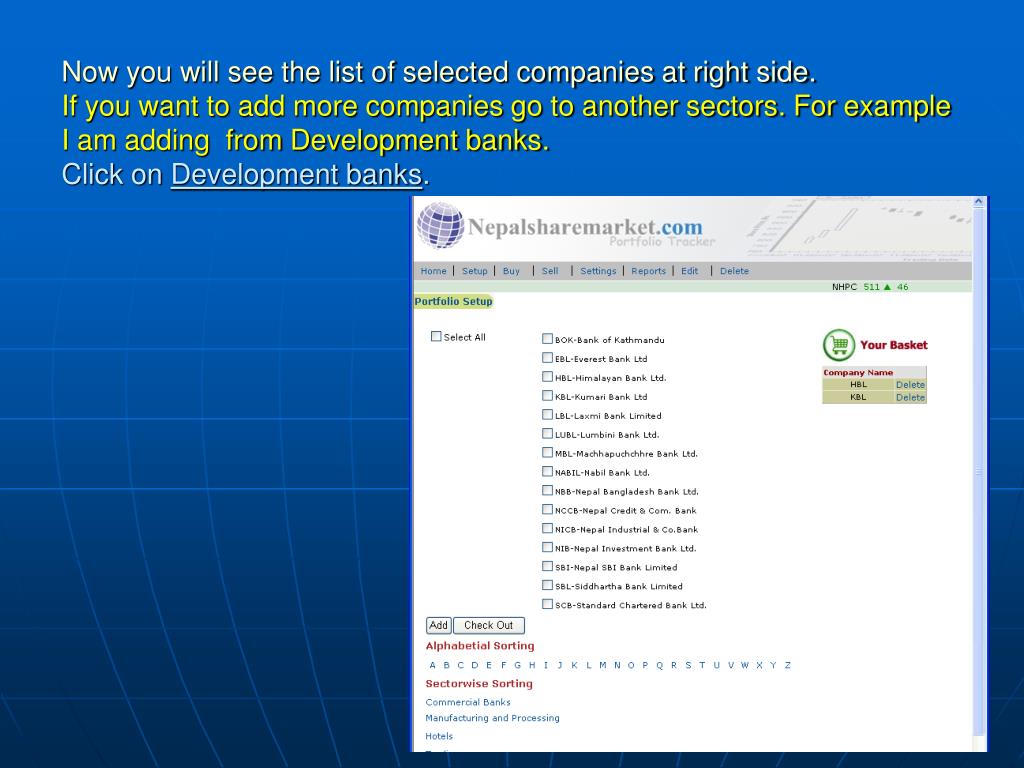Sort alphabetically by letter A
Viewport: 1024px width, 768px height.
[x=432, y=665]
